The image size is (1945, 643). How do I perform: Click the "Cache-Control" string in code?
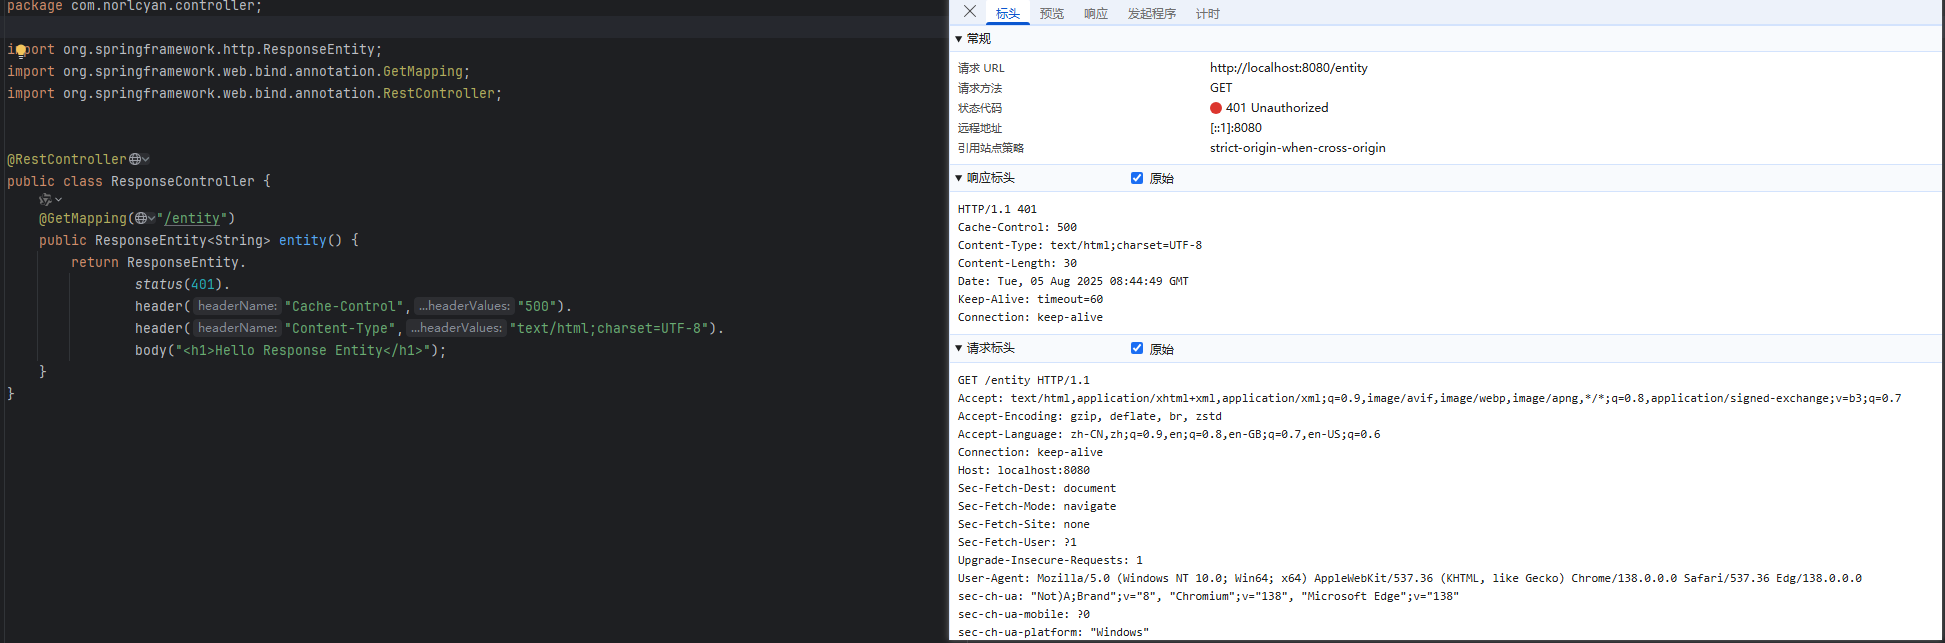coord(343,306)
